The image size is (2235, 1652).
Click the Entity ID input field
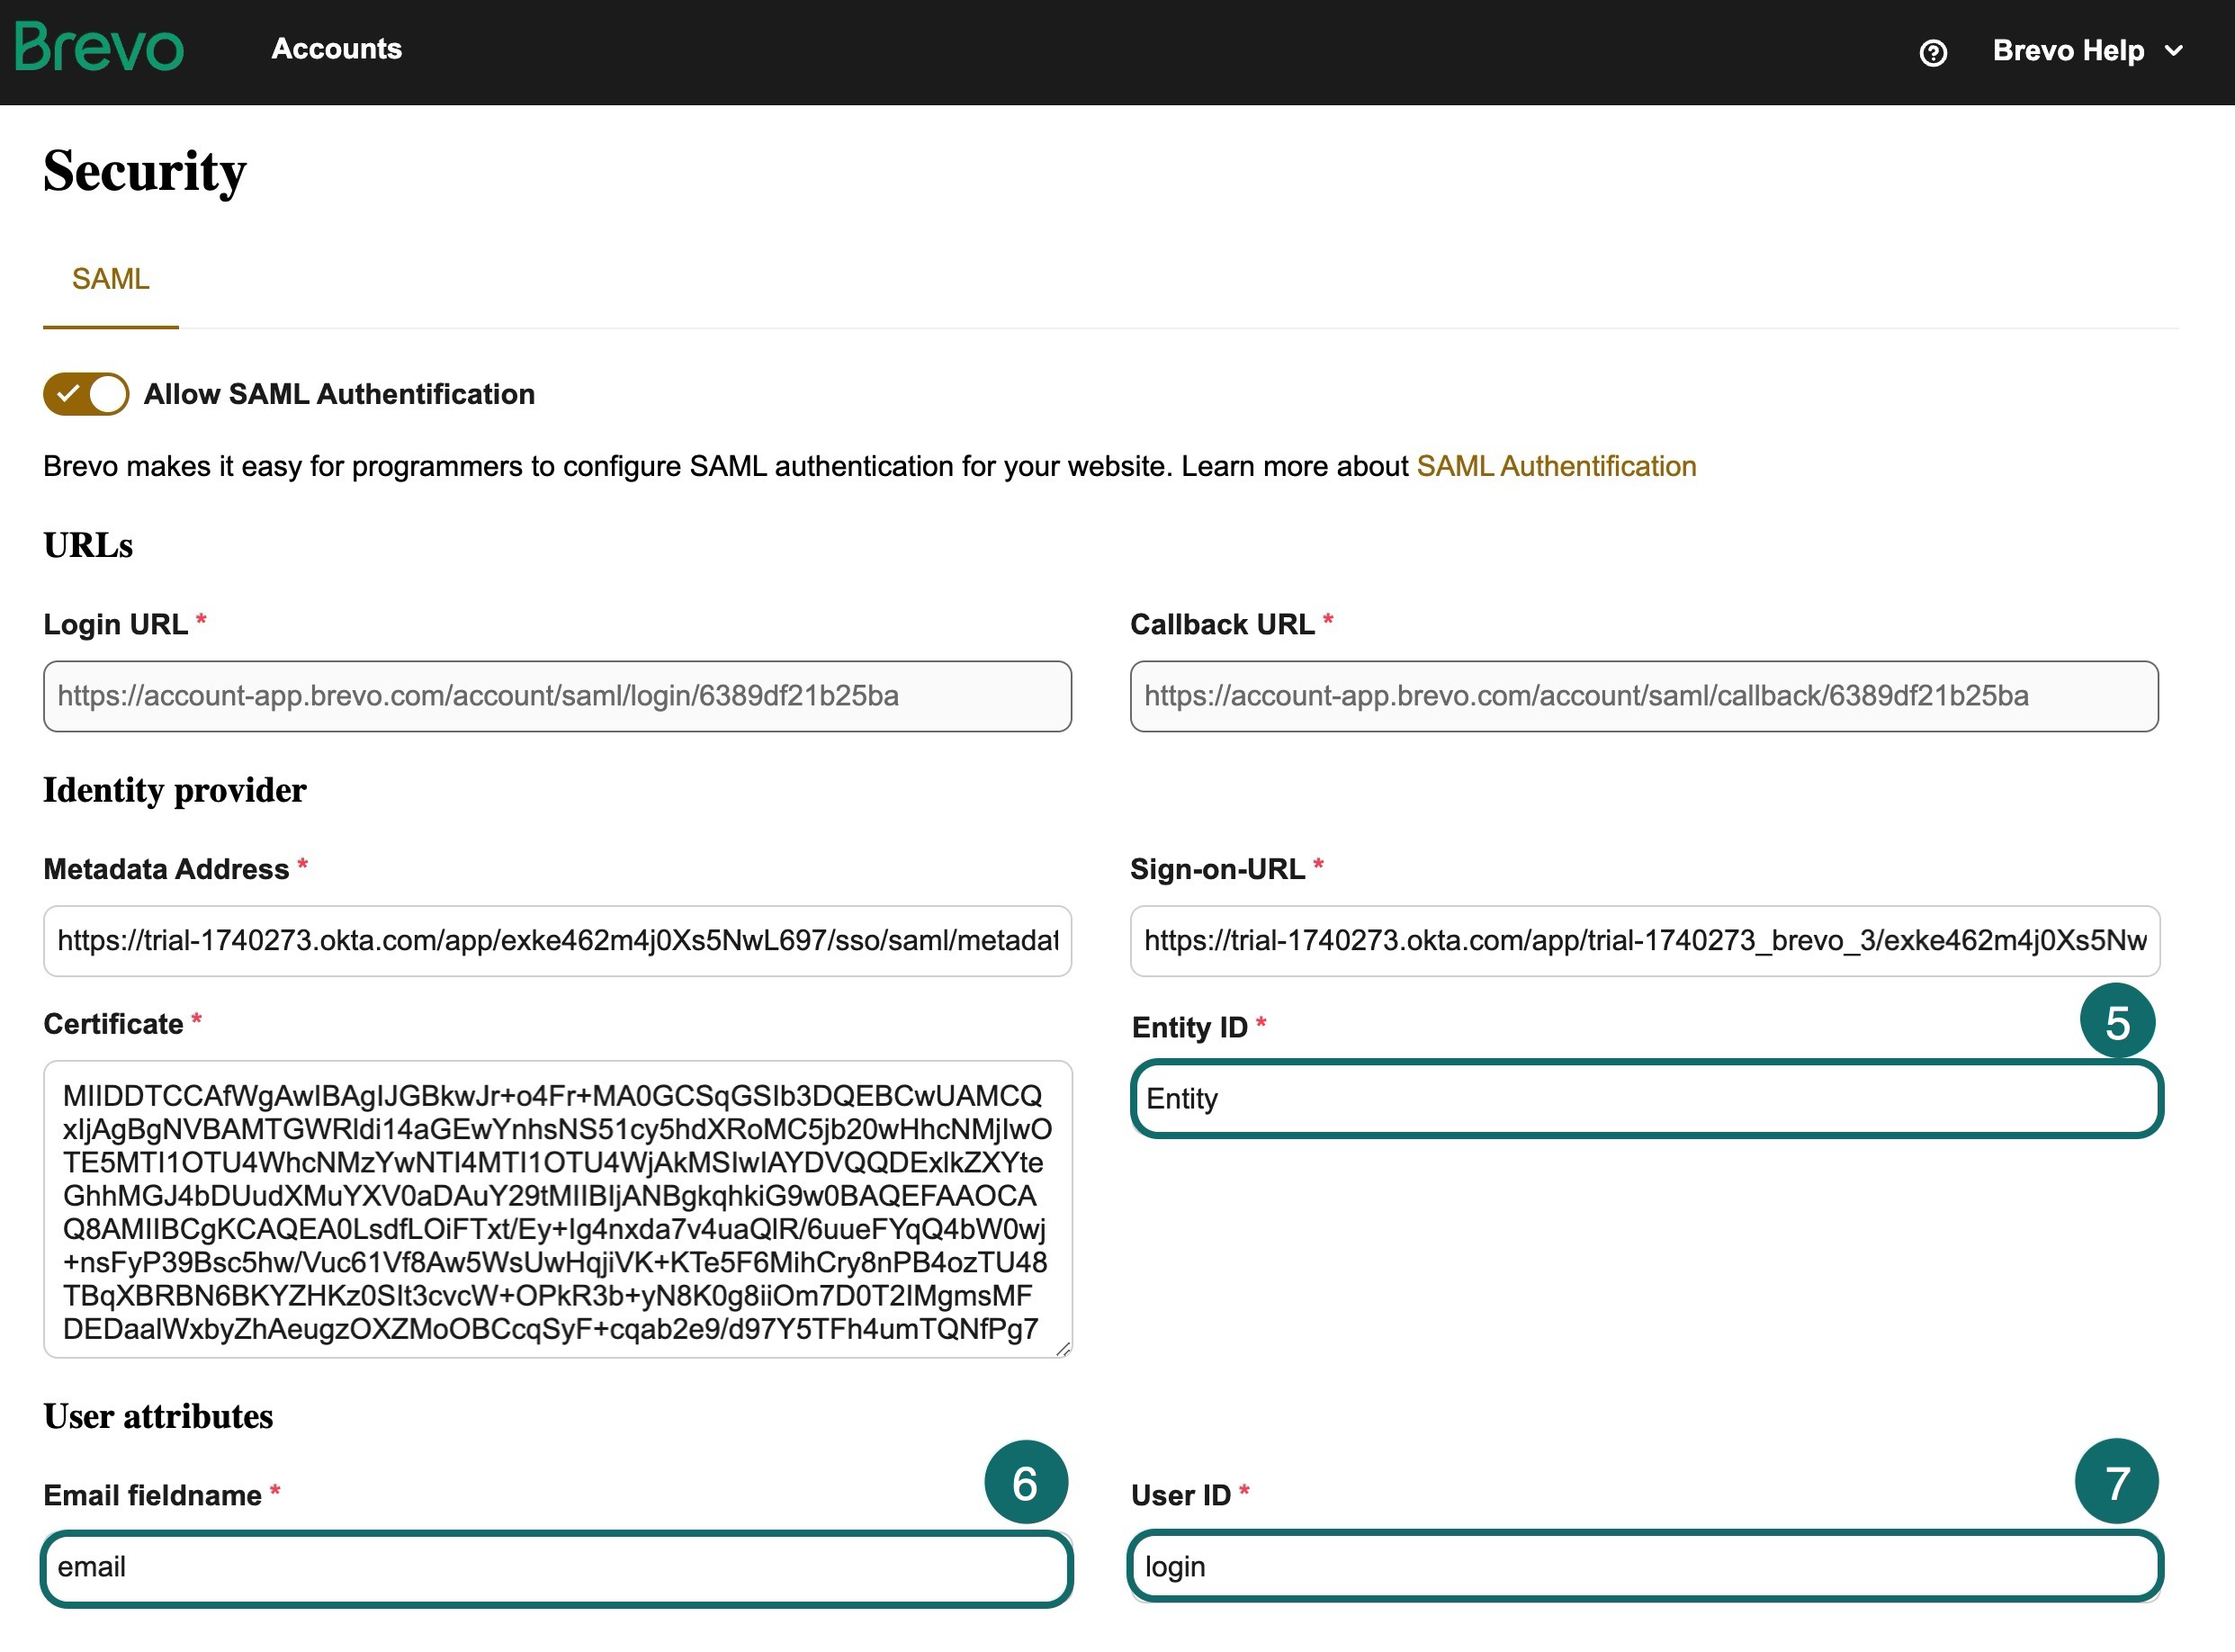(x=1646, y=1099)
